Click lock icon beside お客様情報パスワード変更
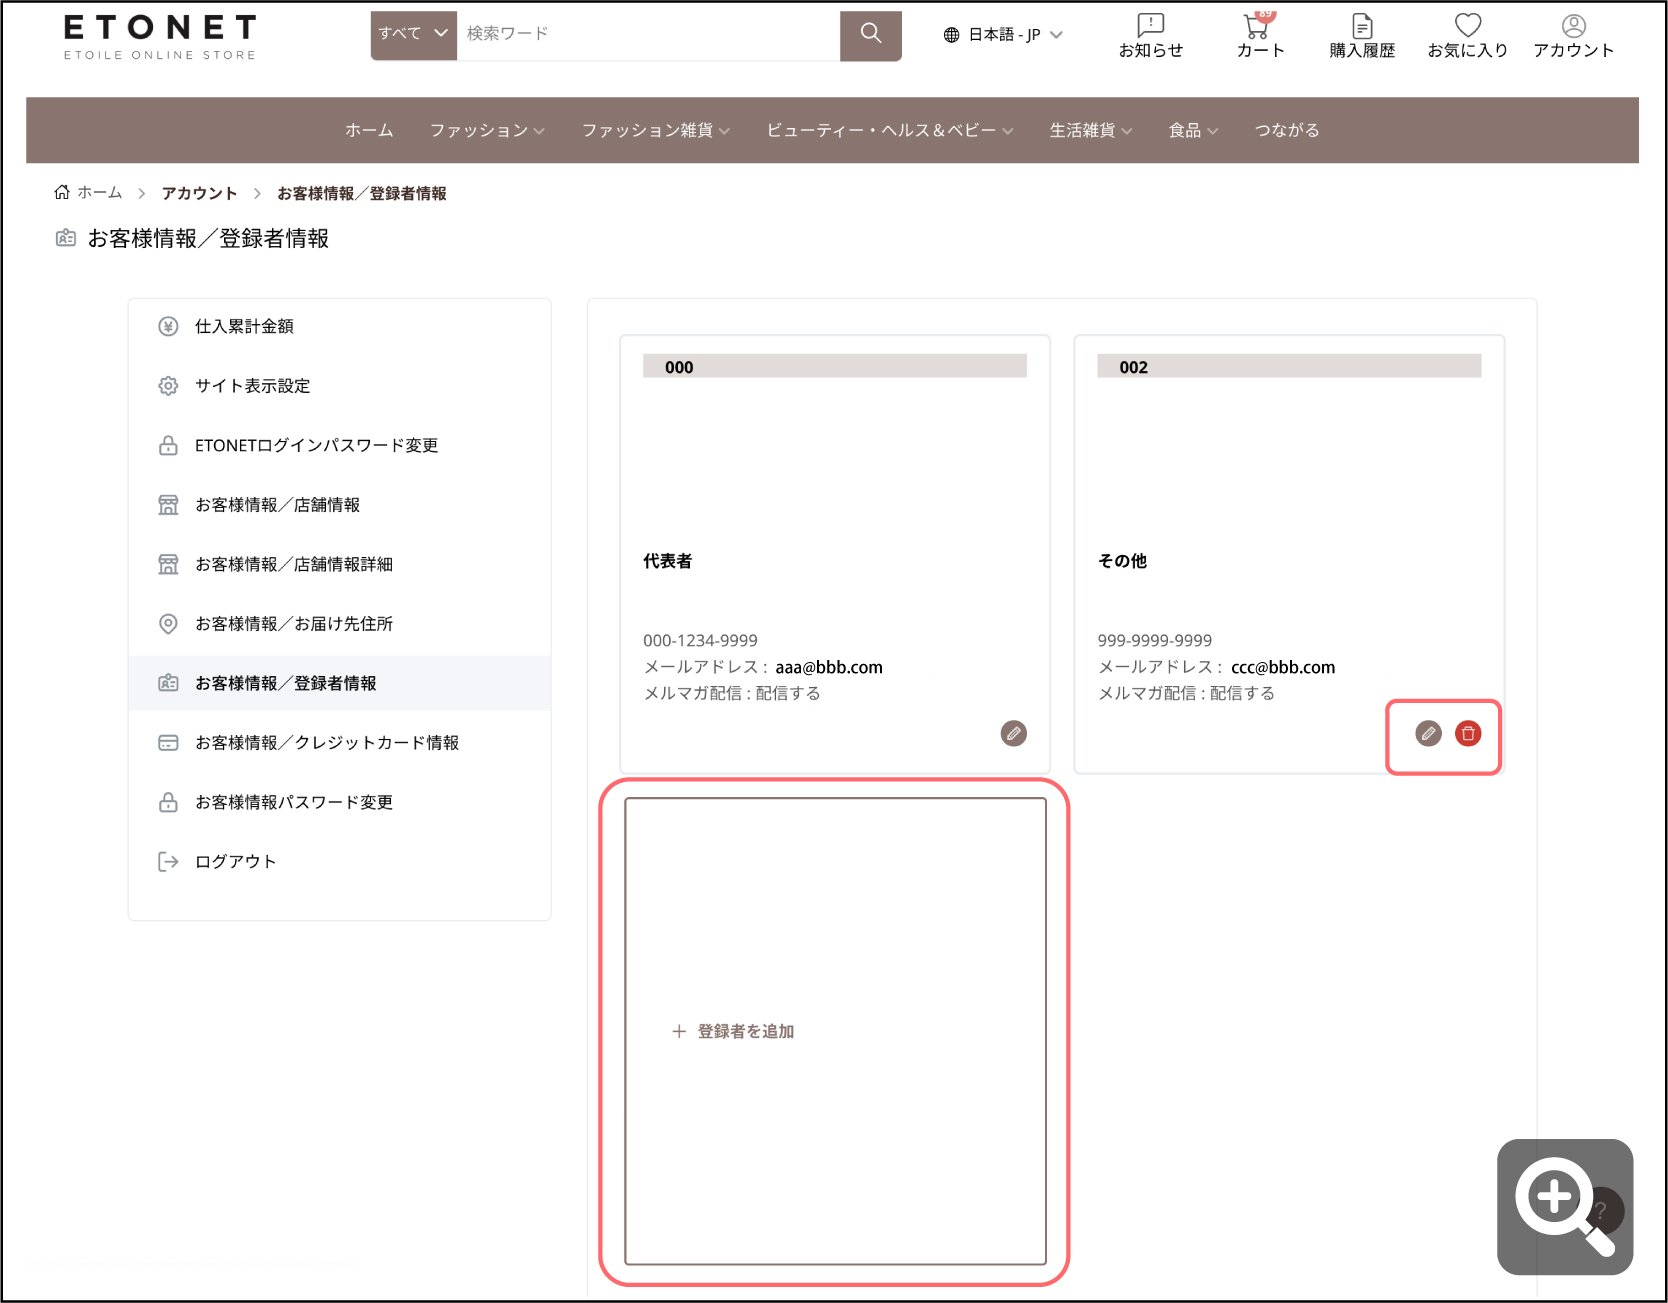Viewport: 1668px width, 1303px height. [168, 802]
